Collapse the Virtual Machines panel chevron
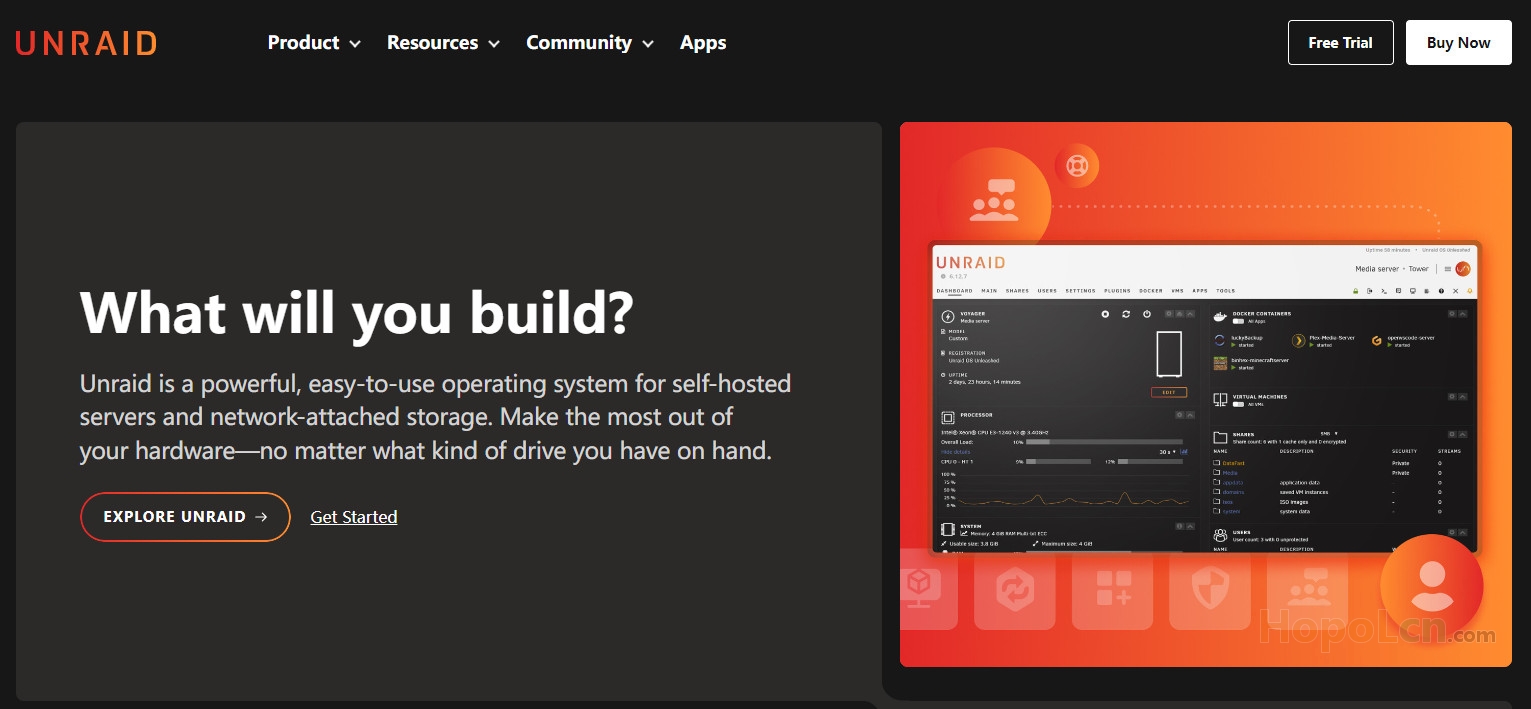This screenshot has width=1531, height=709. pos(1463,396)
